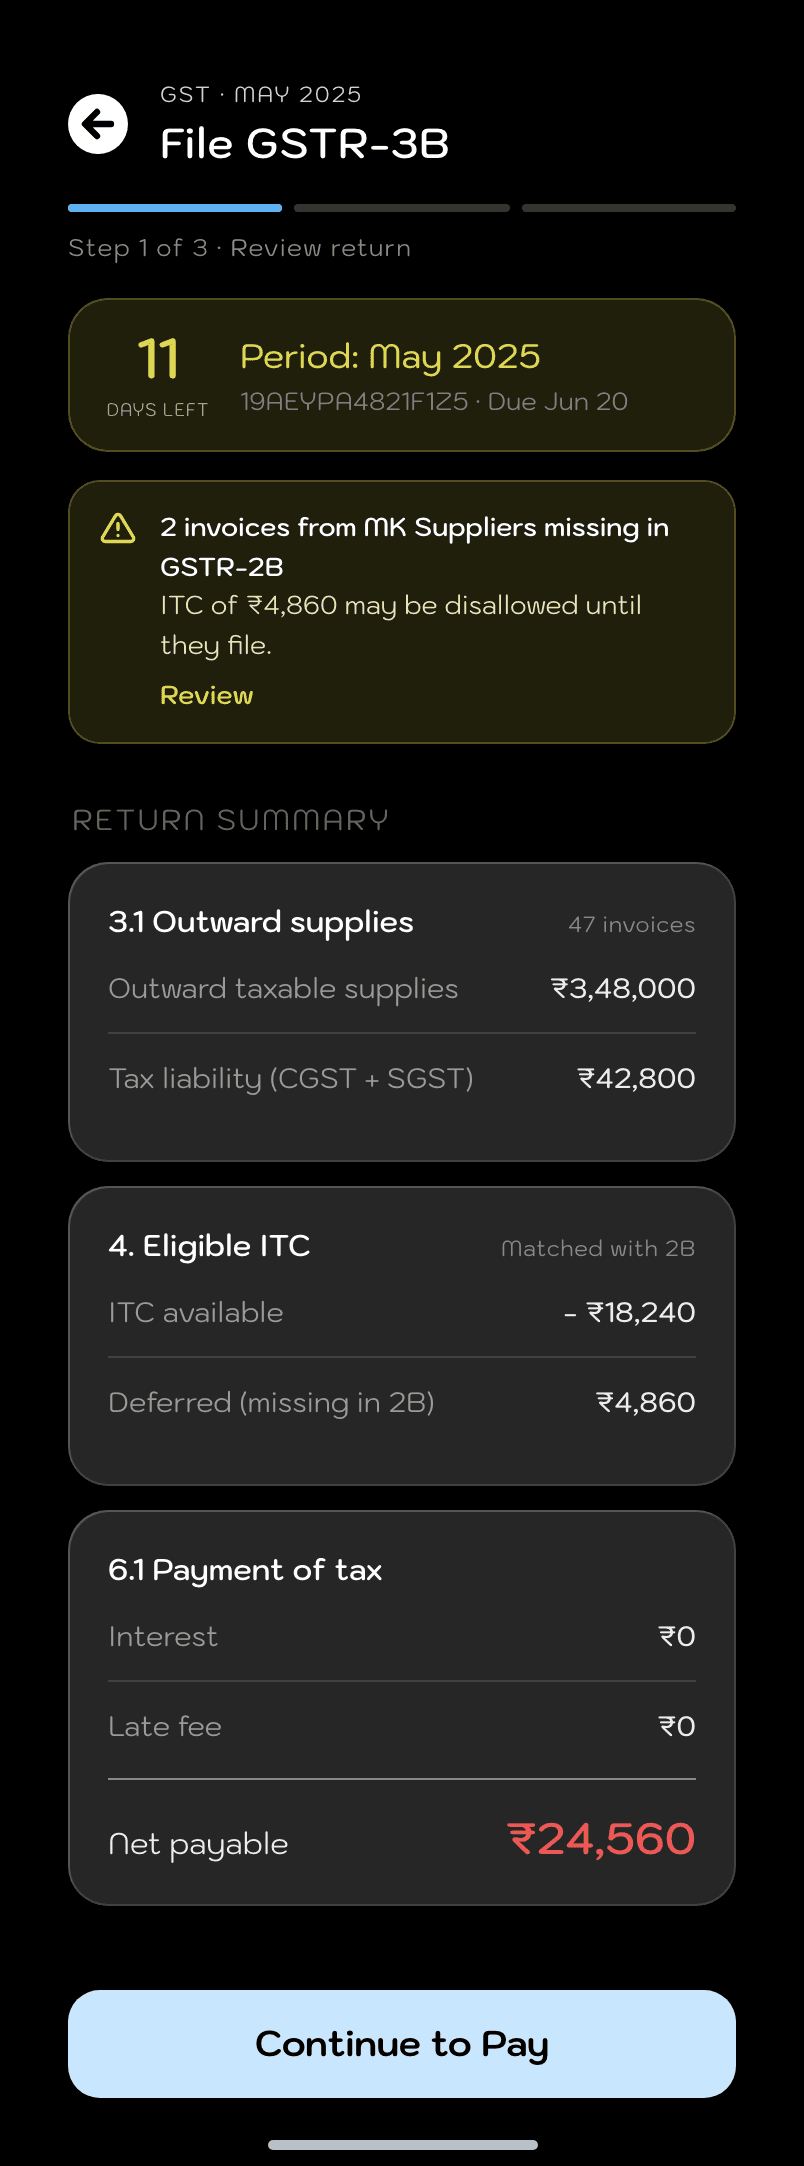The height and width of the screenshot is (2166, 804).
Task: Tap the Net payable ₹24,560 amount
Action: coord(602,1839)
